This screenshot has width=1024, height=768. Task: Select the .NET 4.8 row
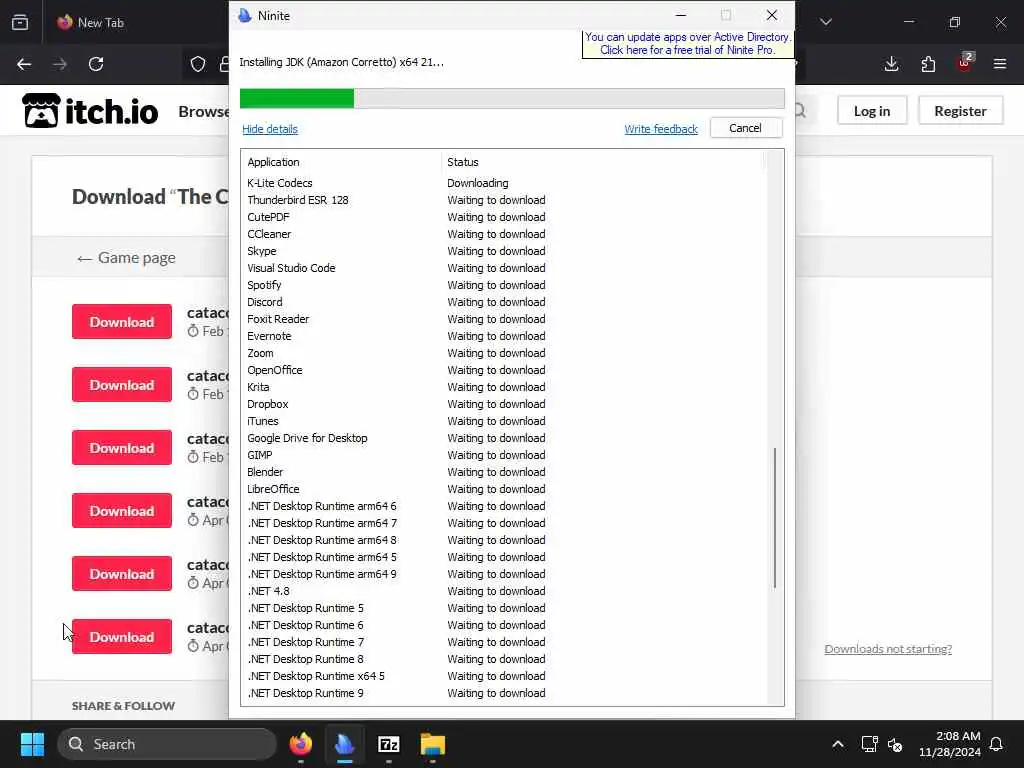(503, 590)
